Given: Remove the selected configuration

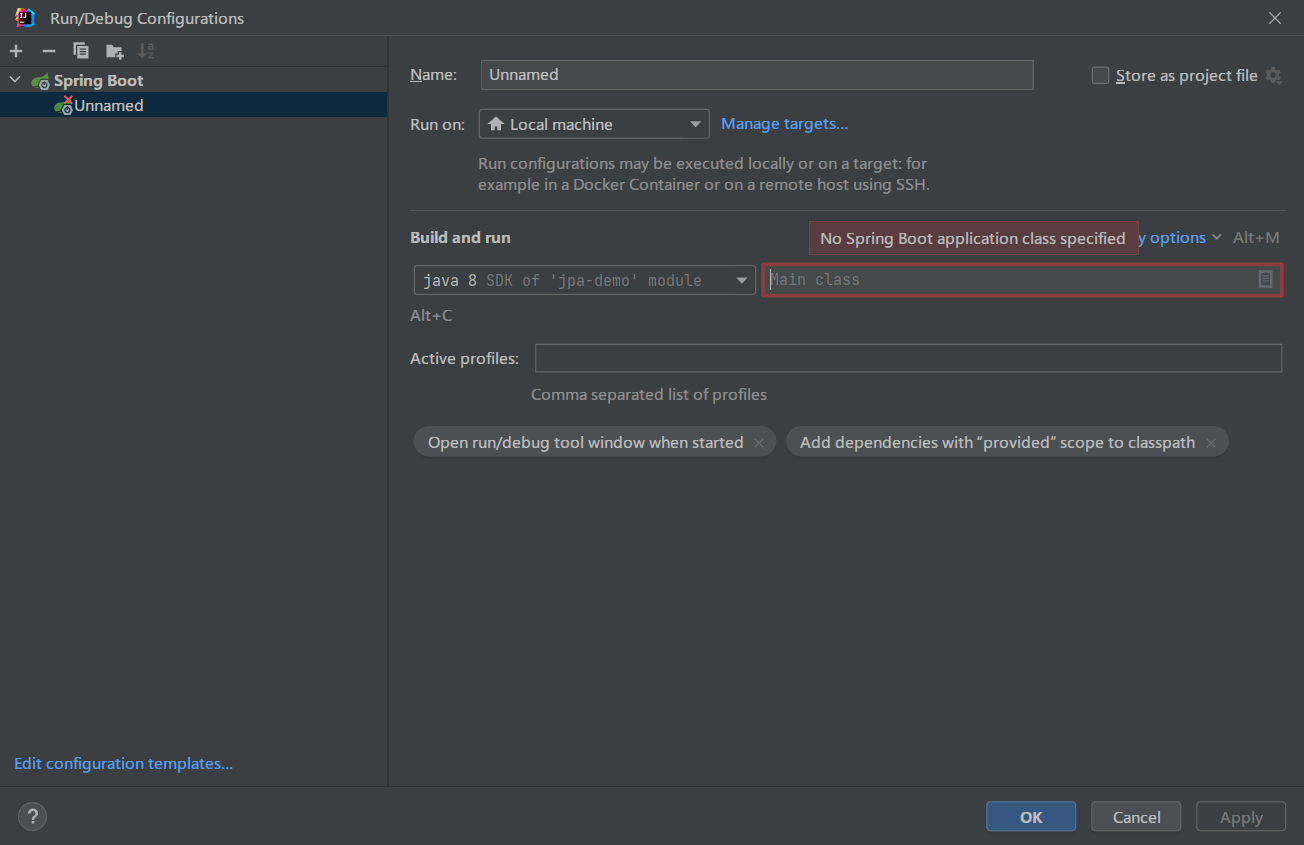Looking at the screenshot, I should click(48, 51).
